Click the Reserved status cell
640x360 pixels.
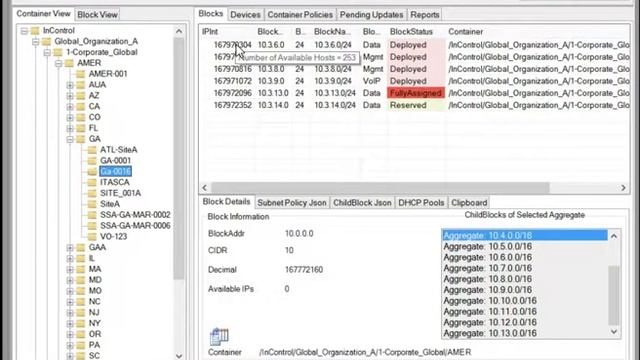click(416, 105)
